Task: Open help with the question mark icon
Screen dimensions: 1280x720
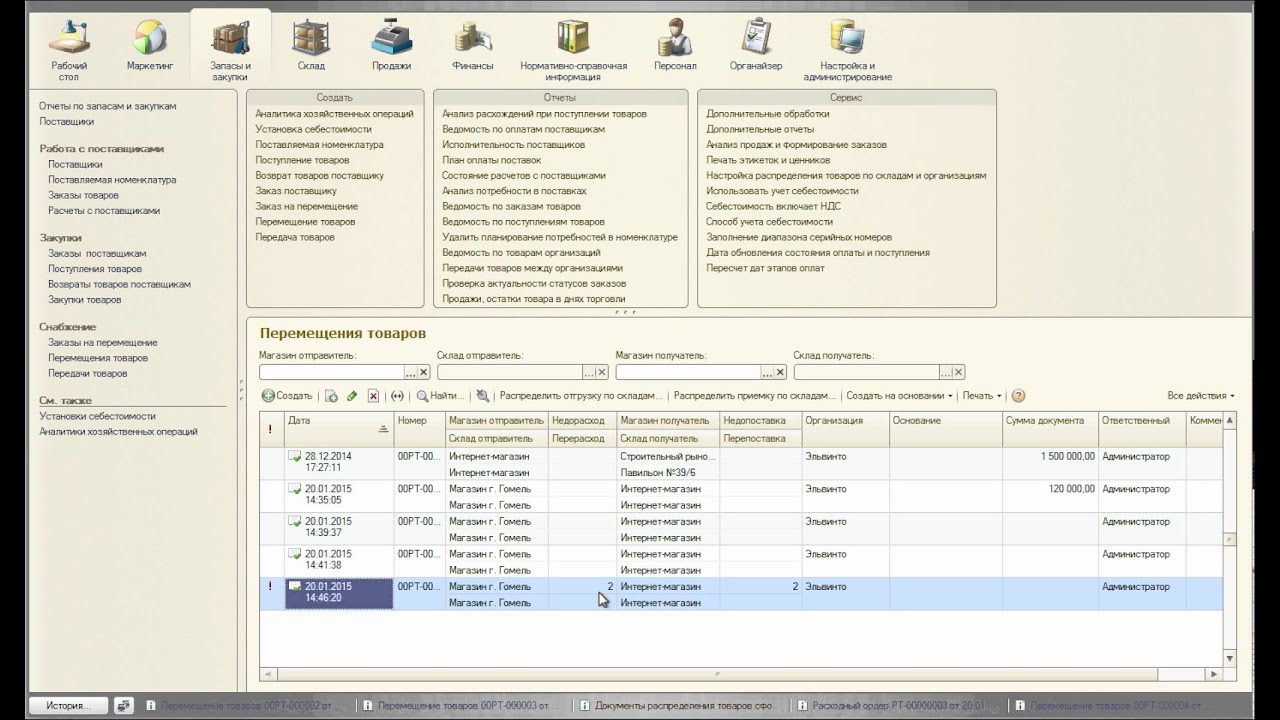Action: [1019, 396]
